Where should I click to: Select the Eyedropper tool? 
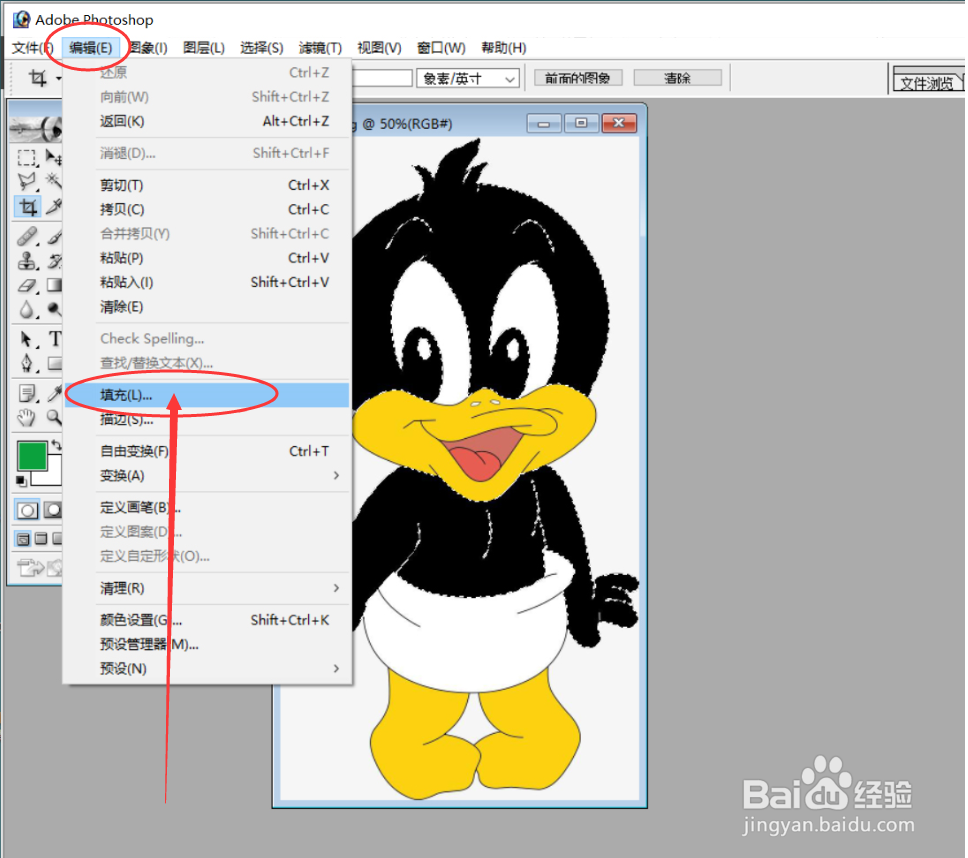[54, 393]
